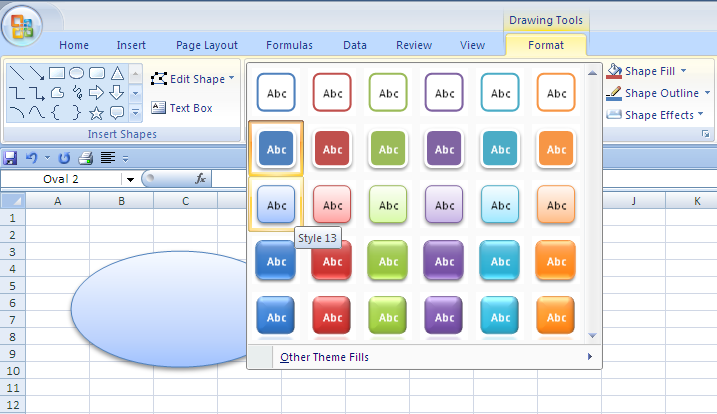This screenshot has width=717, height=414.
Task: Expand the Shape Fill dropdown arrow
Action: tap(682, 71)
